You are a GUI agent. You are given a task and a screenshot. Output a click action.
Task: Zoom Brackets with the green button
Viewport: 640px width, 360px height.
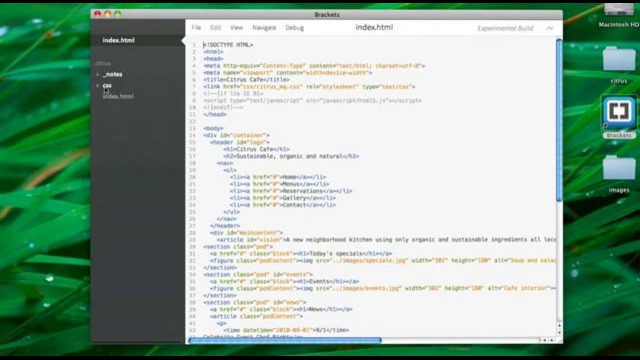118,14
